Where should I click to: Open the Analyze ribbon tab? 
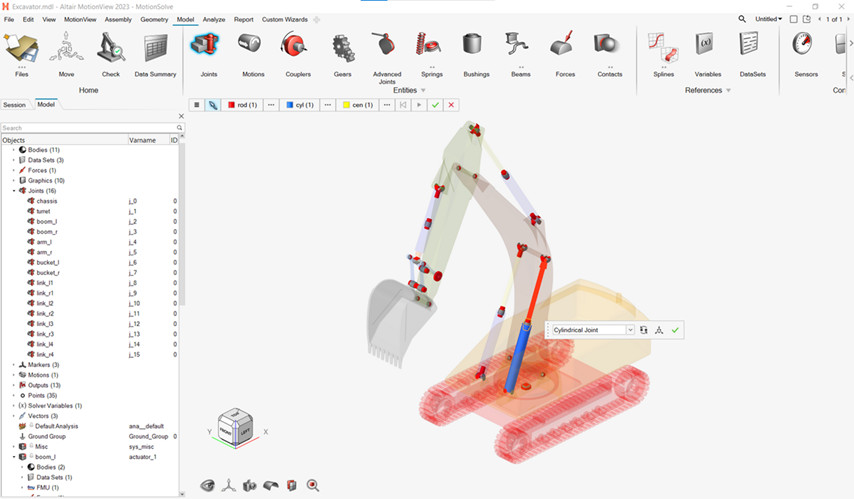click(x=214, y=19)
